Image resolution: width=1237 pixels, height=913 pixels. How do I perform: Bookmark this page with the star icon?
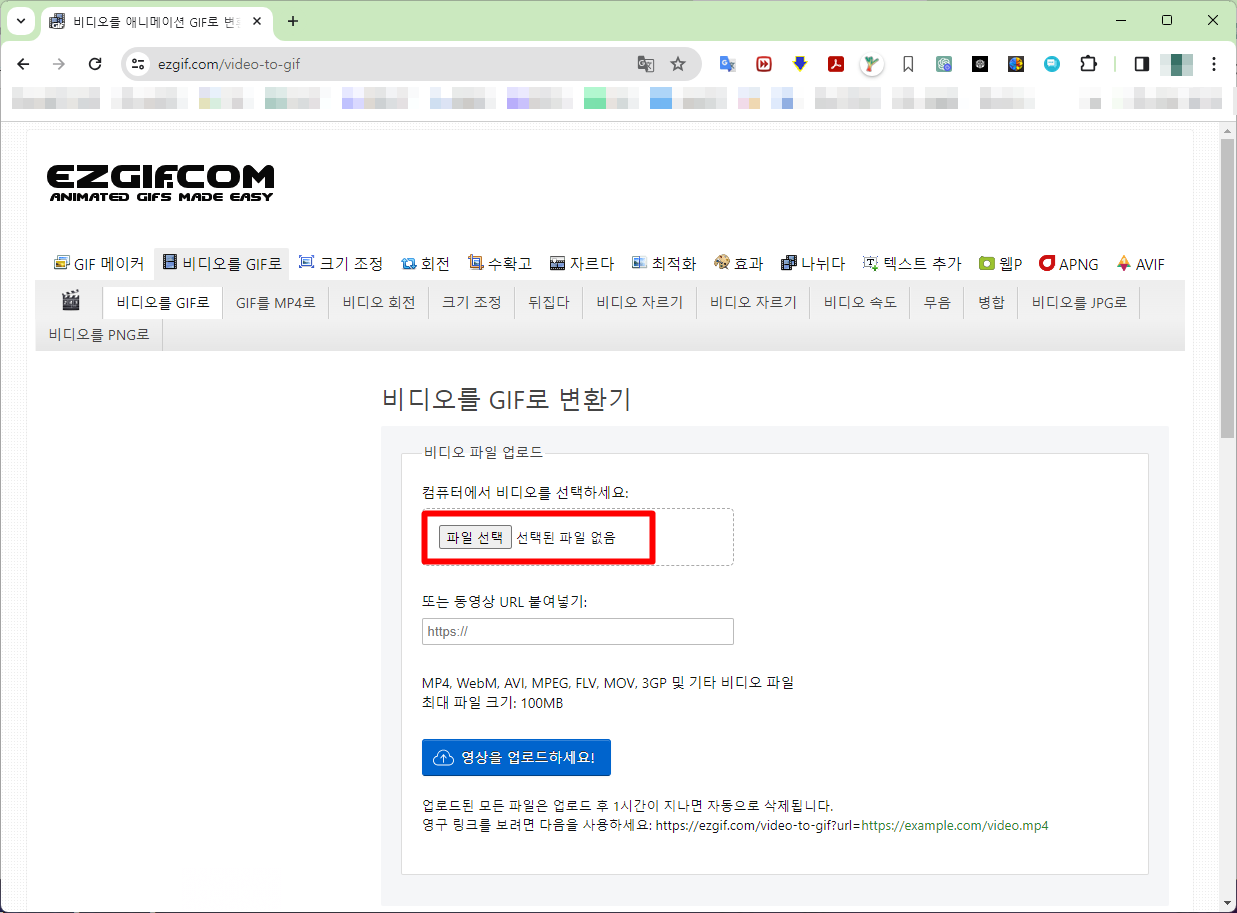[x=678, y=64]
